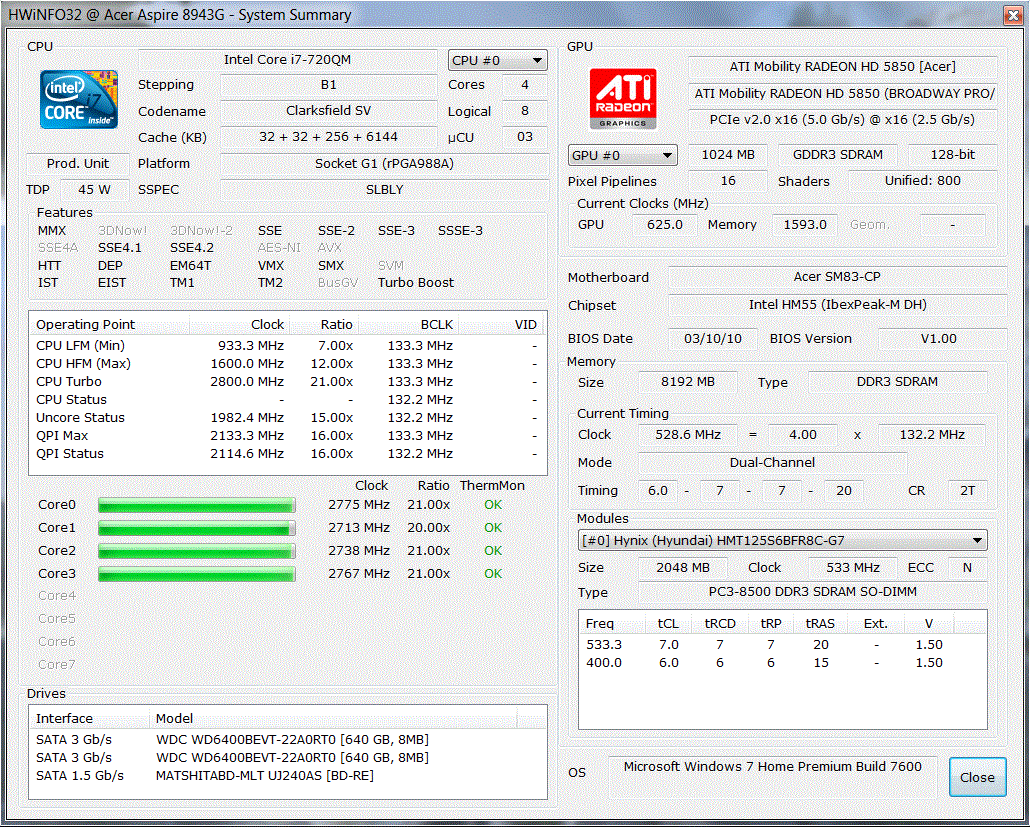The height and width of the screenshot is (827, 1030).
Task: Select the QPI Max row
Action: coord(288,436)
